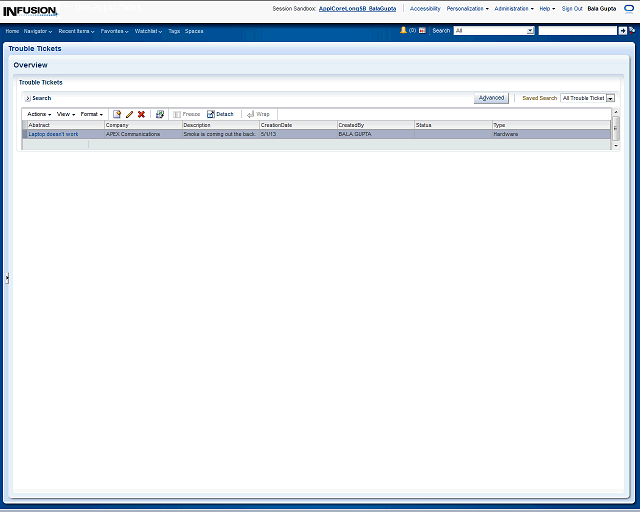Open the notifications bell icon
Screen dimensions: 640x512
pos(403,30)
